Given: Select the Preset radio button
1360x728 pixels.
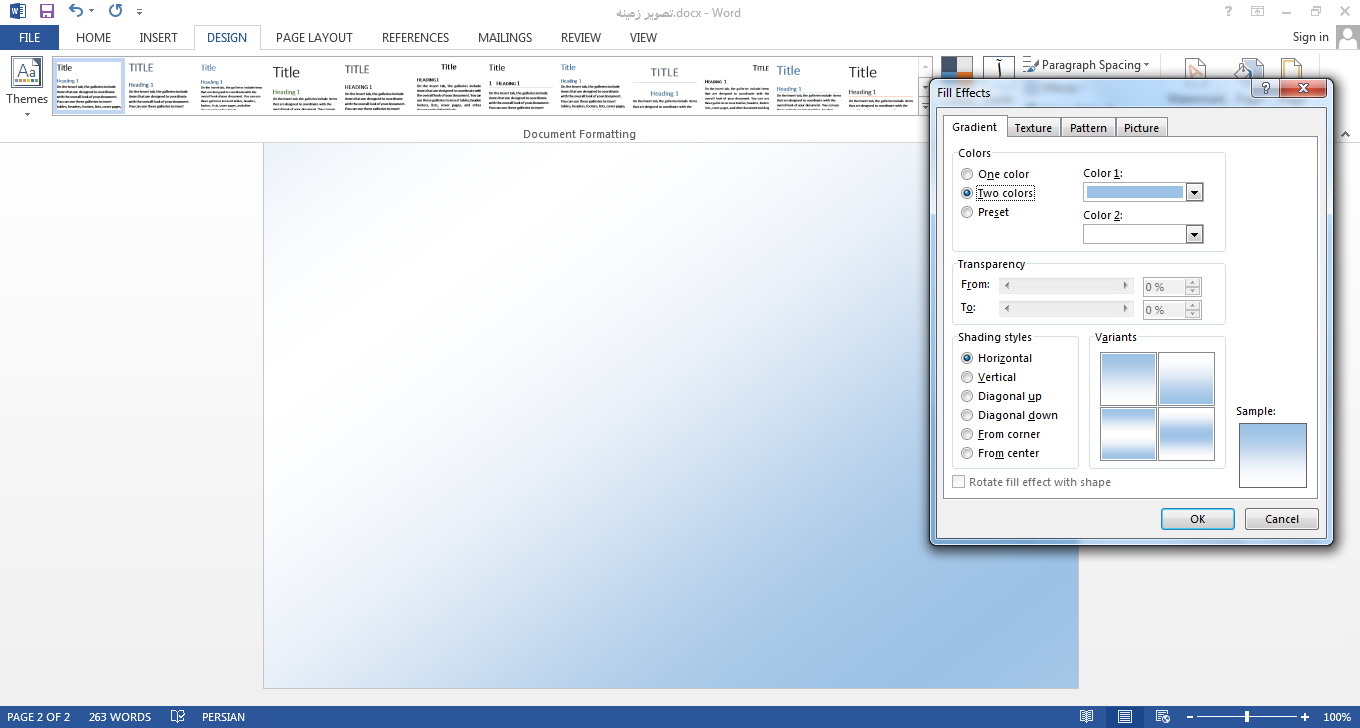Looking at the screenshot, I should tap(967, 212).
